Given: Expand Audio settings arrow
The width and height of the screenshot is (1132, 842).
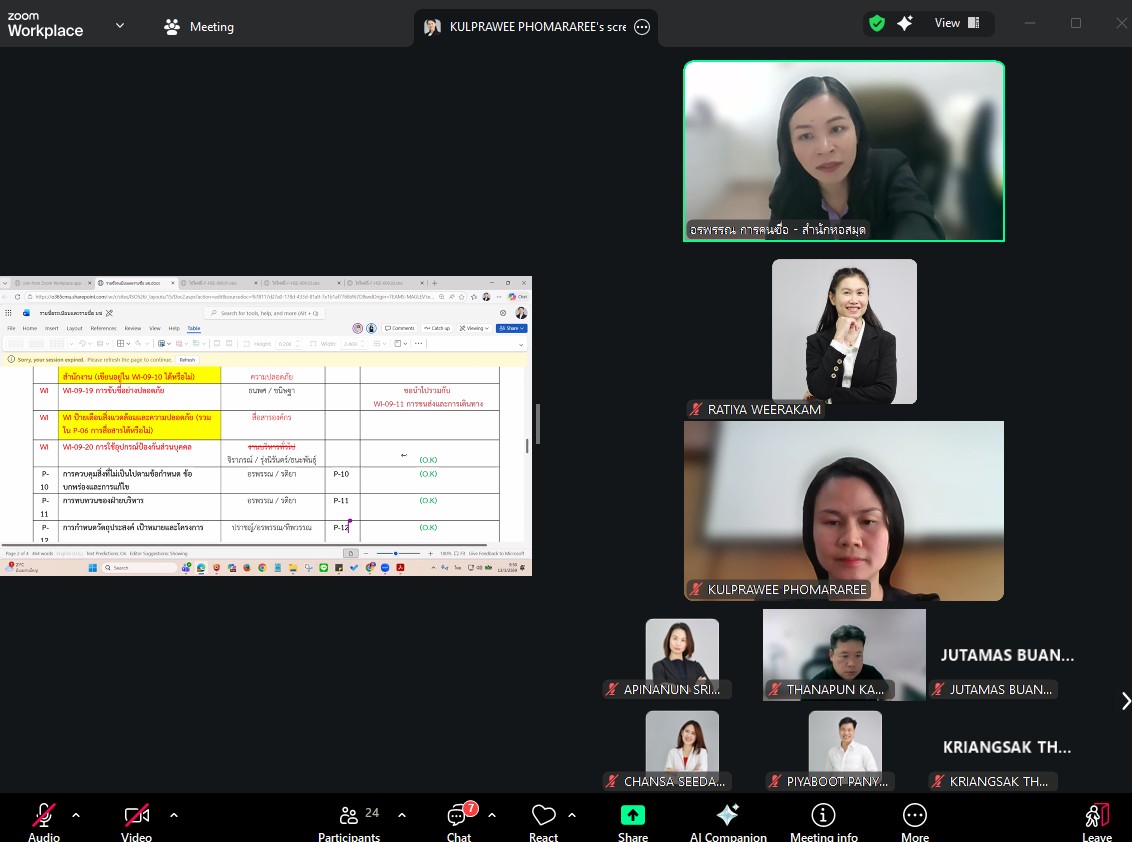Looking at the screenshot, I should pos(76,814).
